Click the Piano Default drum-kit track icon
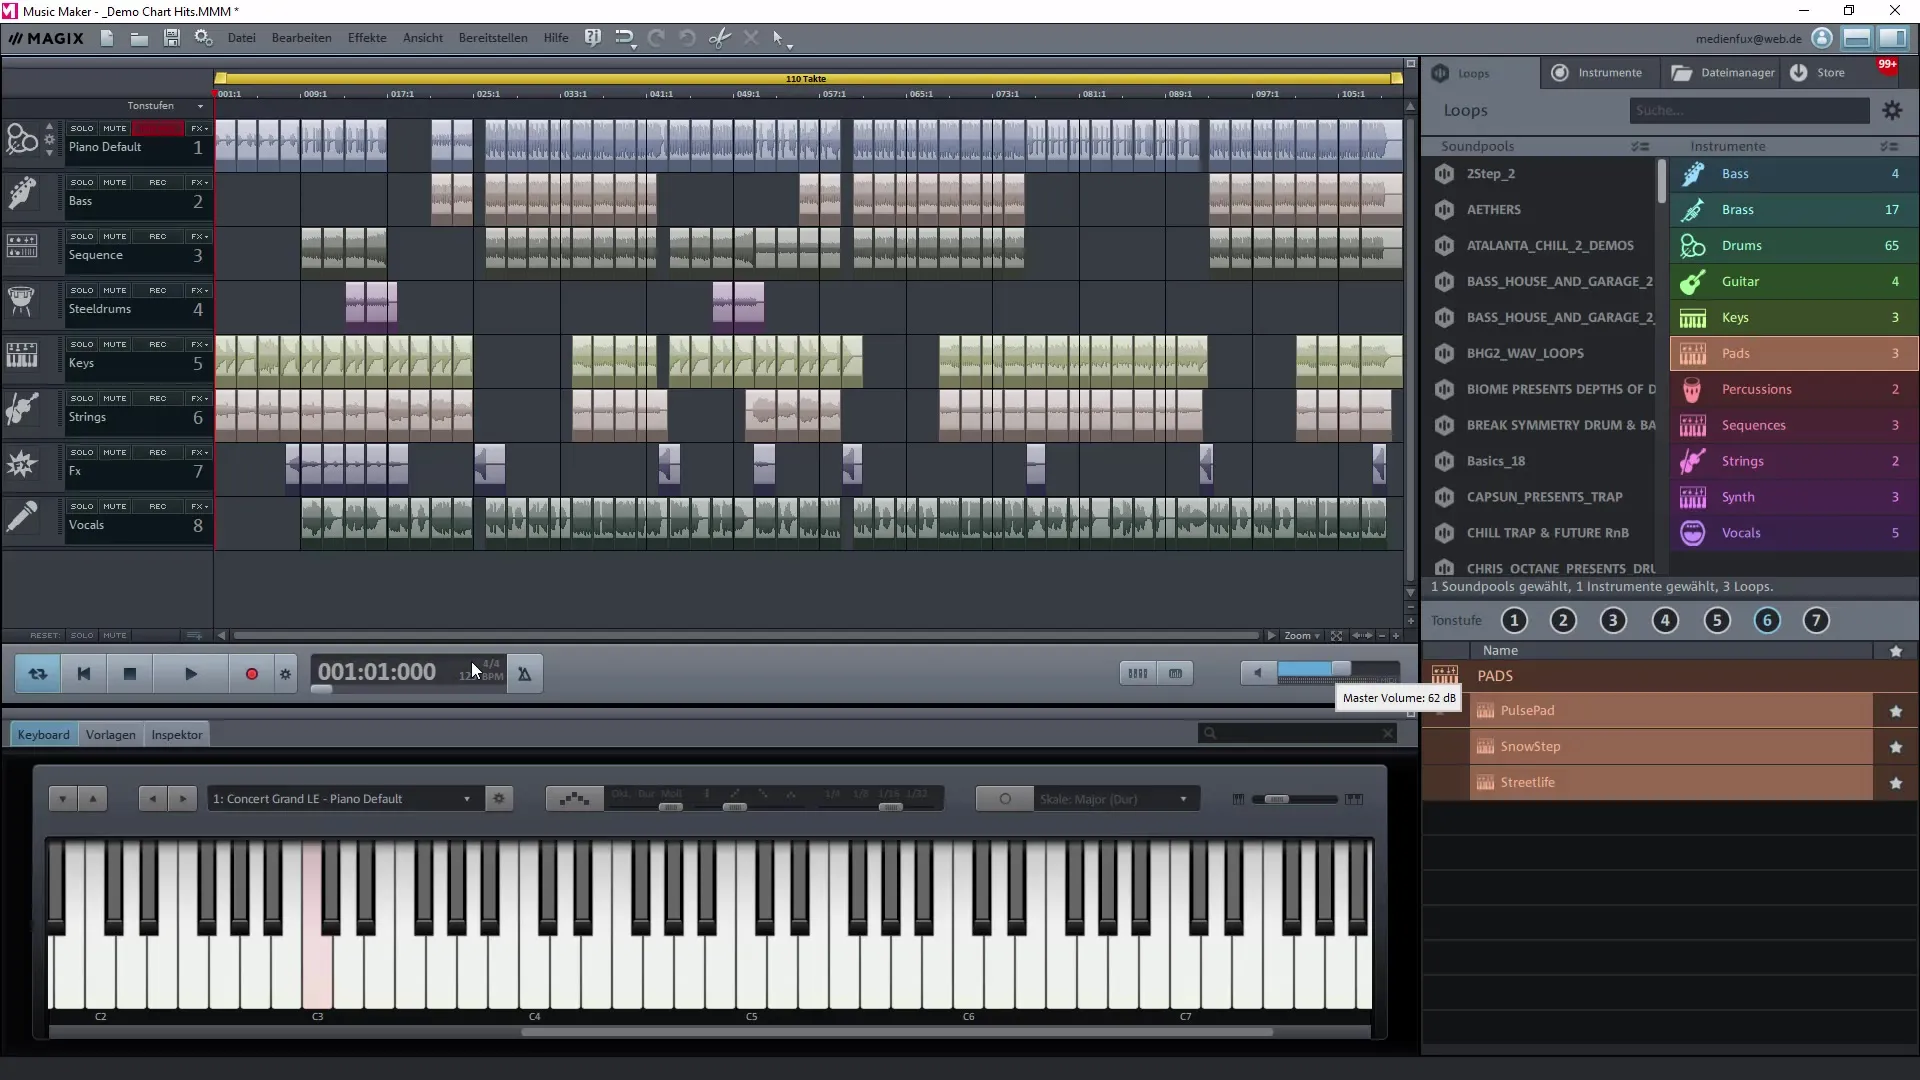This screenshot has height=1080, width=1920. pyautogui.click(x=21, y=139)
